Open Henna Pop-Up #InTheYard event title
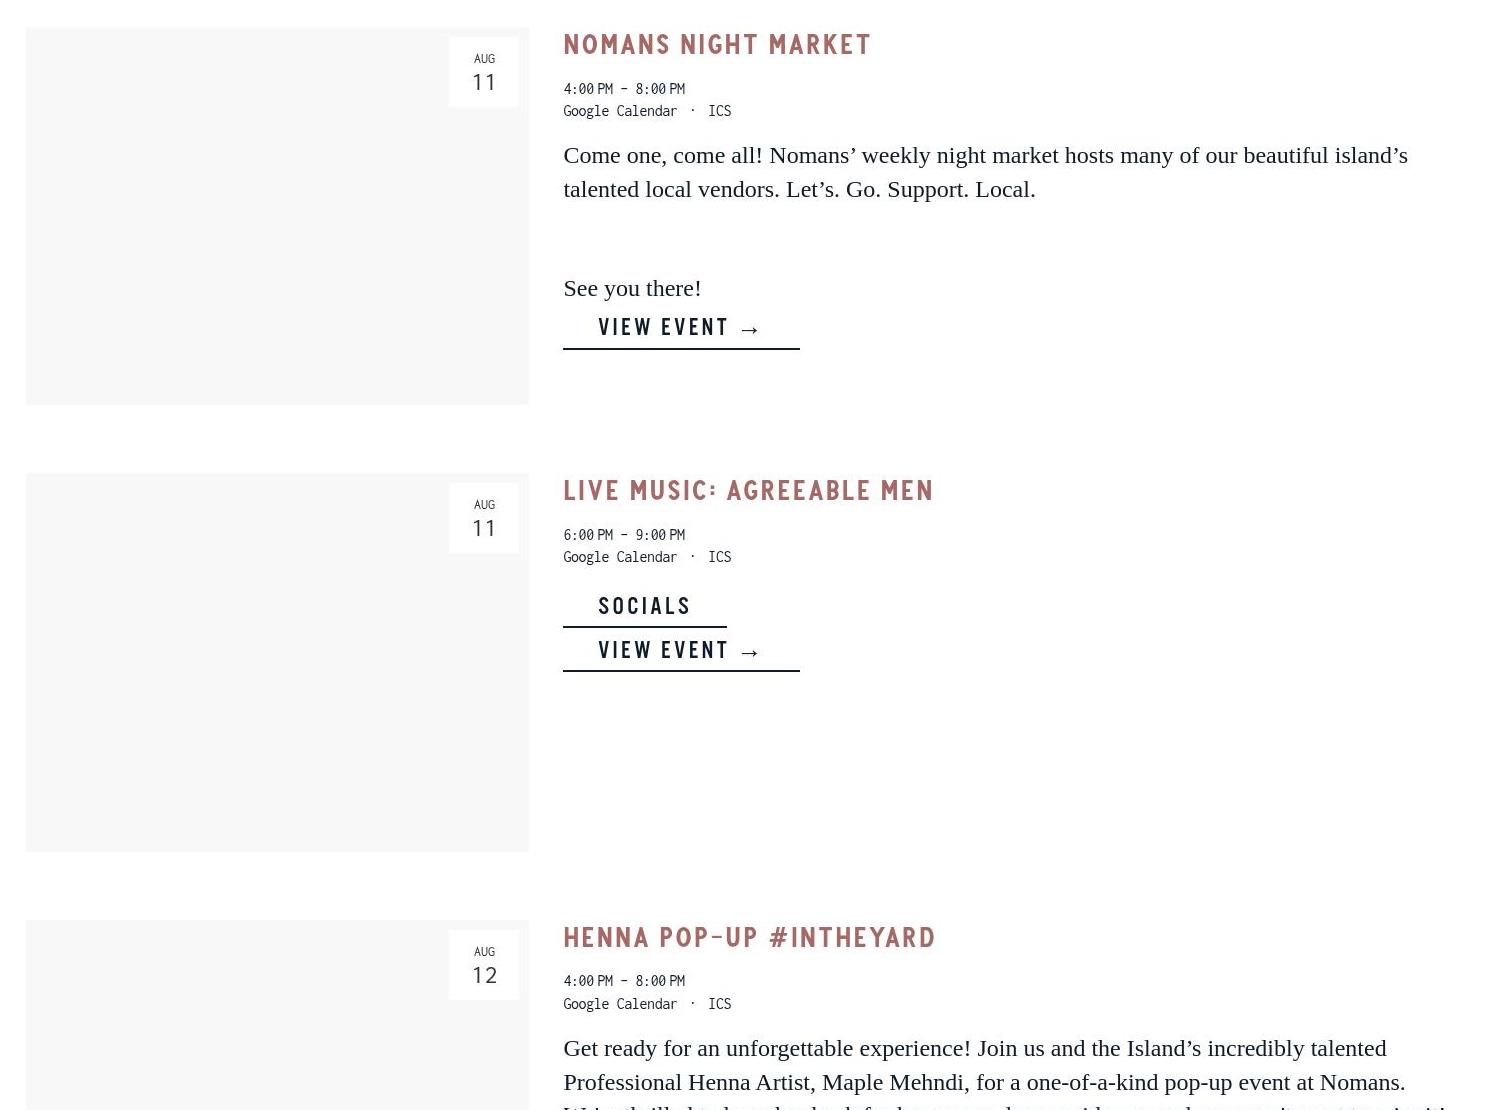1490x1110 pixels. 748,938
